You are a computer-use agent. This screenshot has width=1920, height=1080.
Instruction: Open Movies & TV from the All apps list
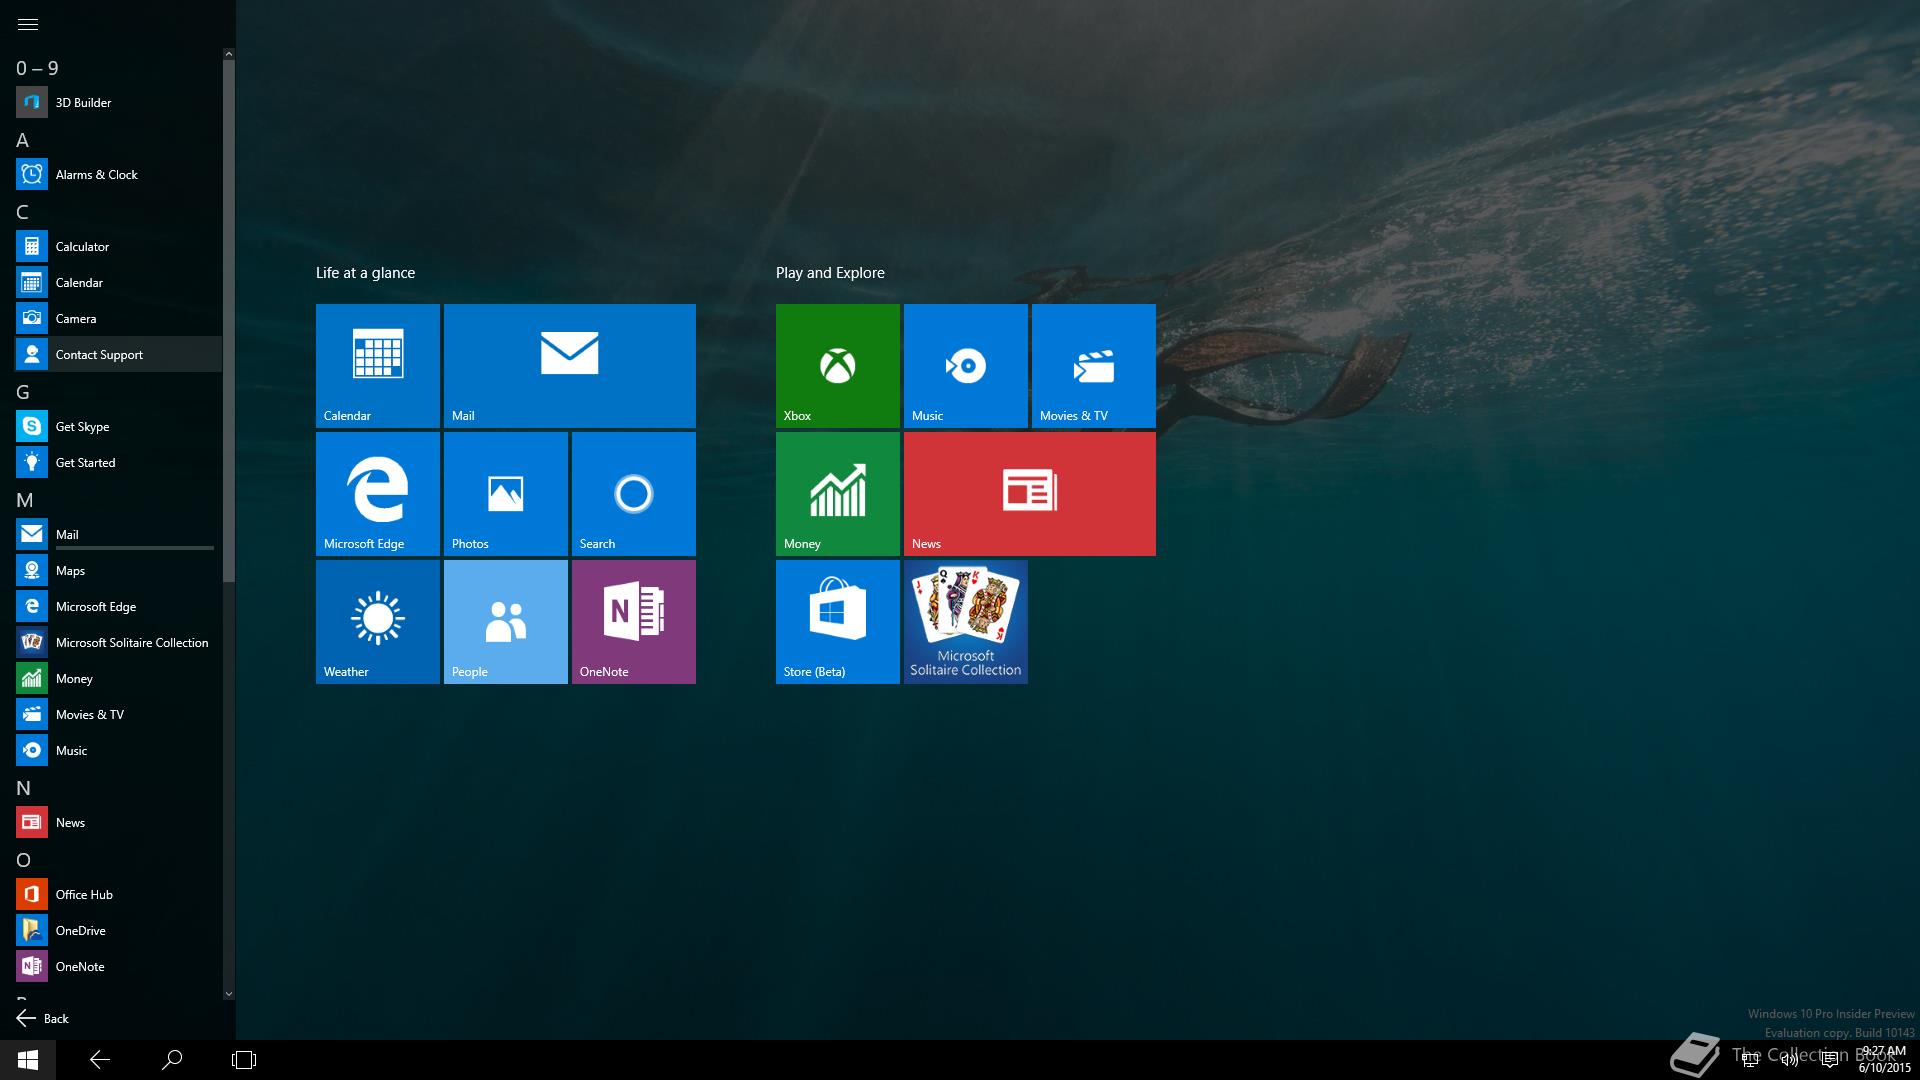[118, 714]
